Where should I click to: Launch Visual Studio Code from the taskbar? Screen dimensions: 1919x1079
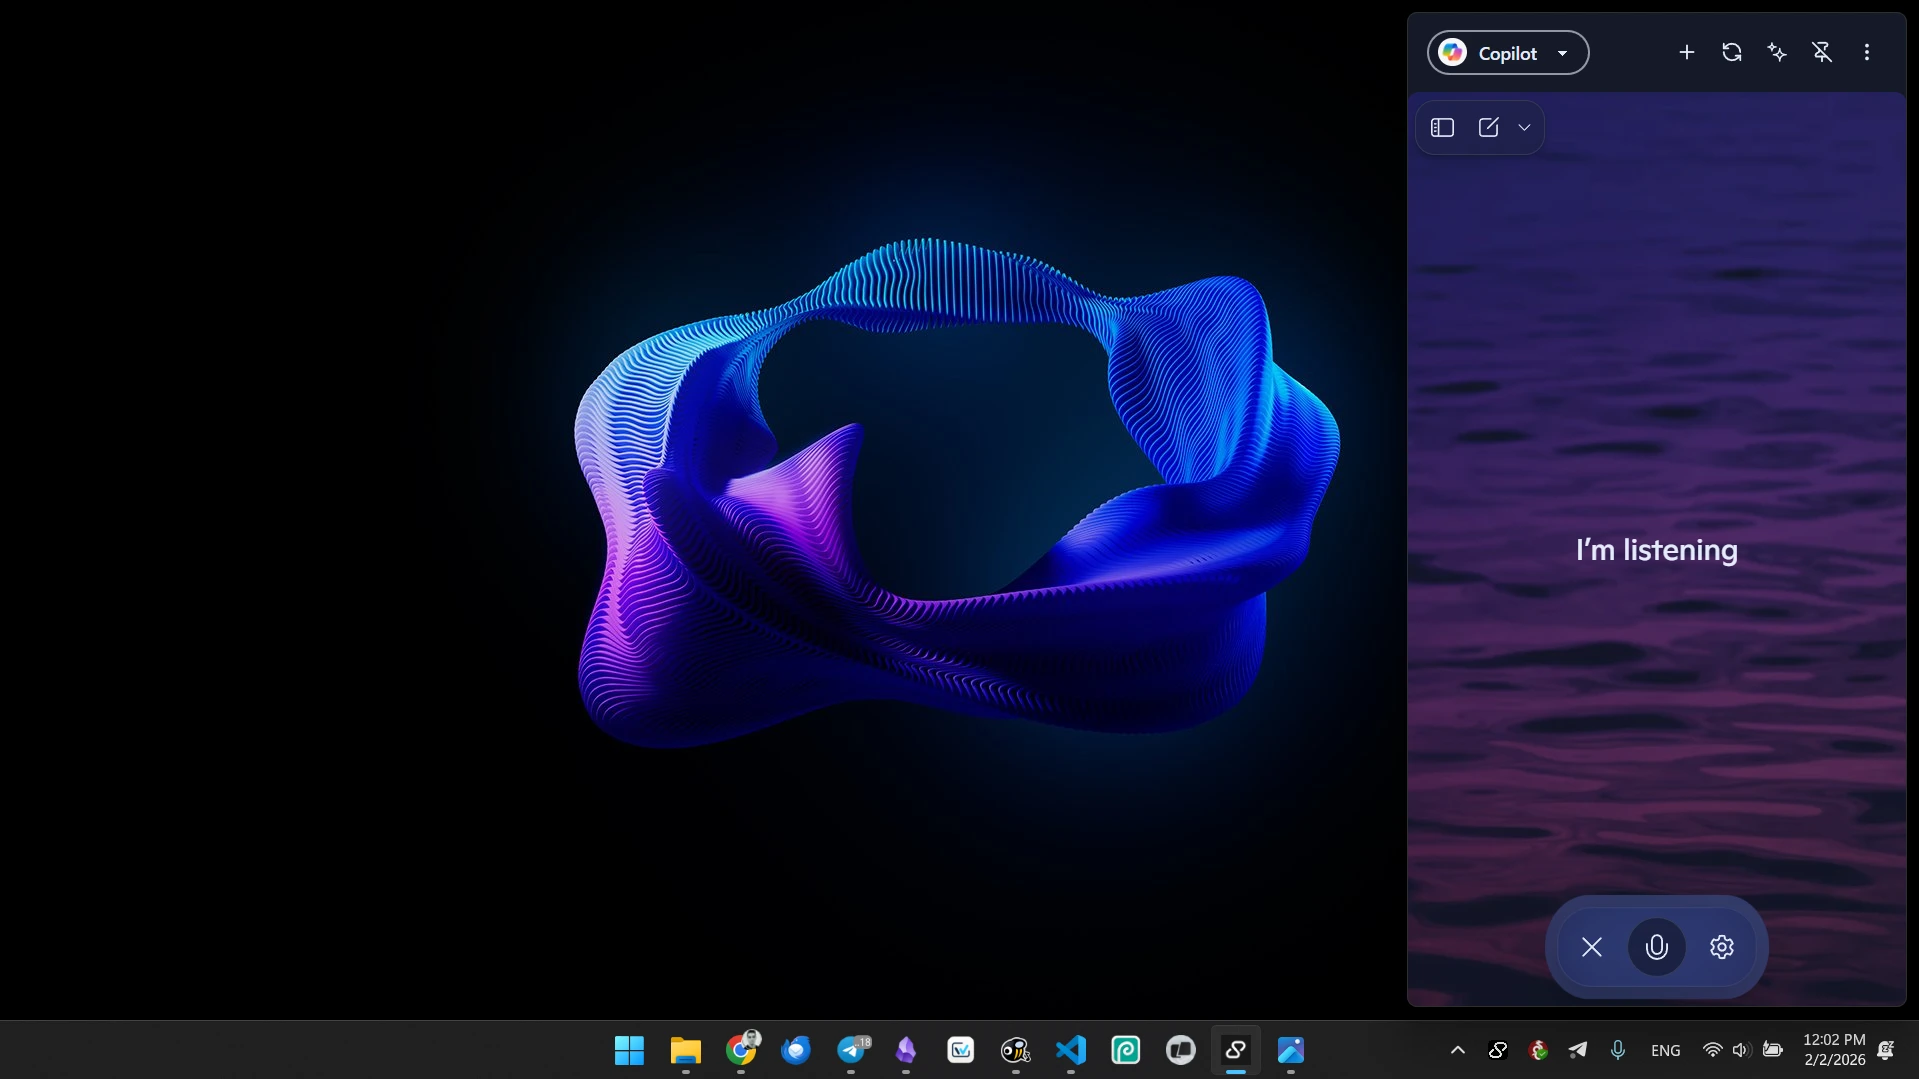coord(1070,1051)
